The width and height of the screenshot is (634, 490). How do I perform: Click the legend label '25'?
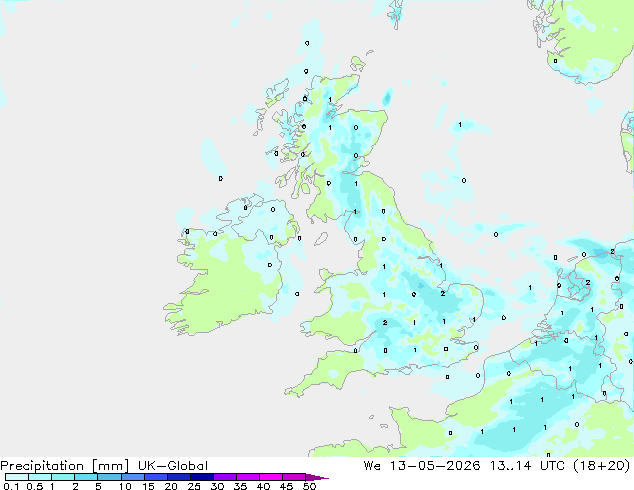coord(194,486)
